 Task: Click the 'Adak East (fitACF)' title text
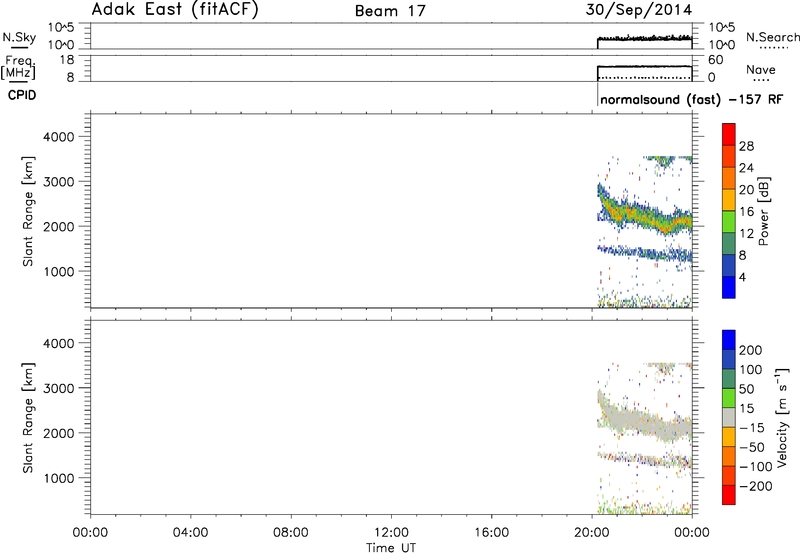click(x=175, y=10)
